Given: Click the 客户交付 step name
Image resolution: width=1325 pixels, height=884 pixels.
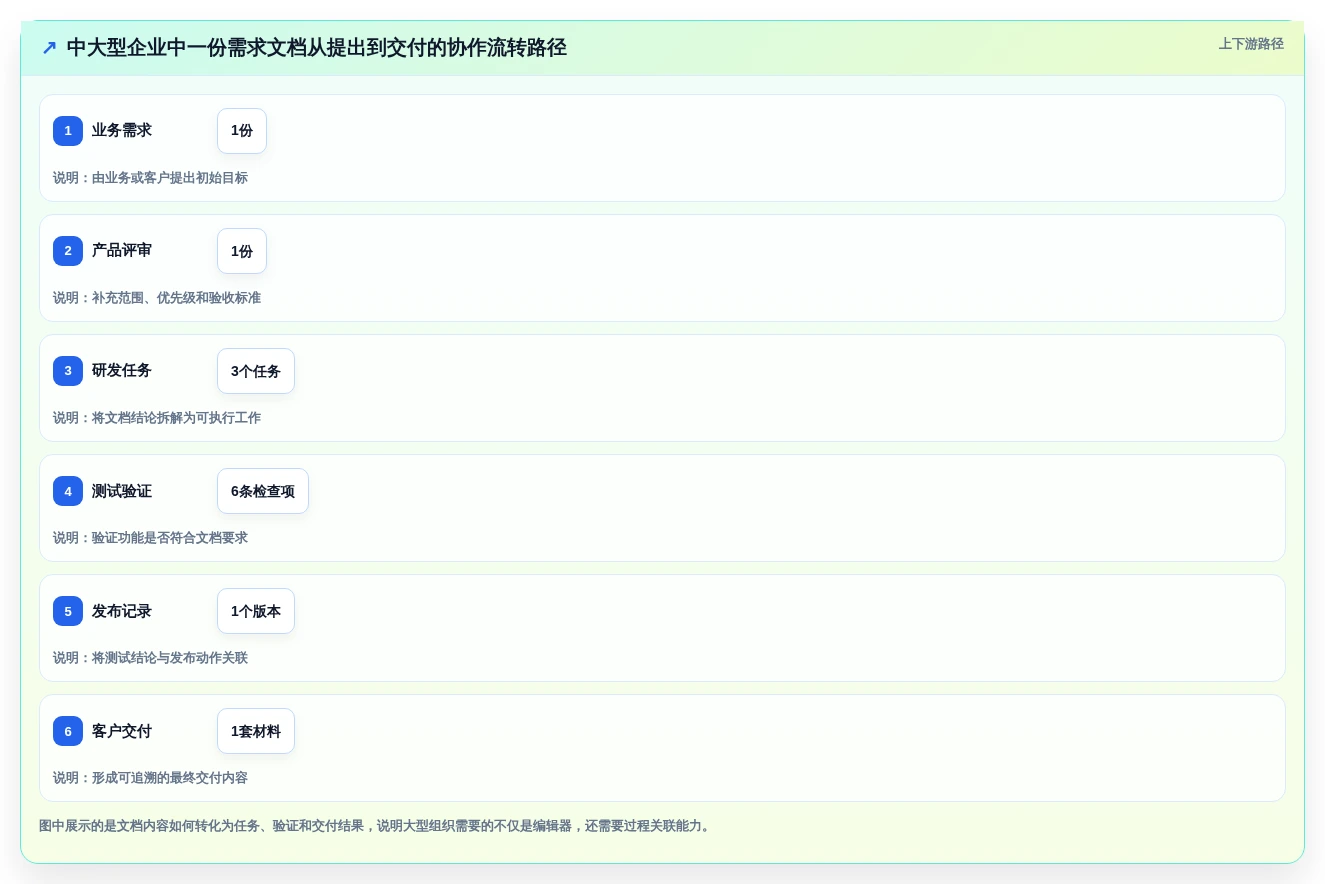Looking at the screenshot, I should [122, 731].
